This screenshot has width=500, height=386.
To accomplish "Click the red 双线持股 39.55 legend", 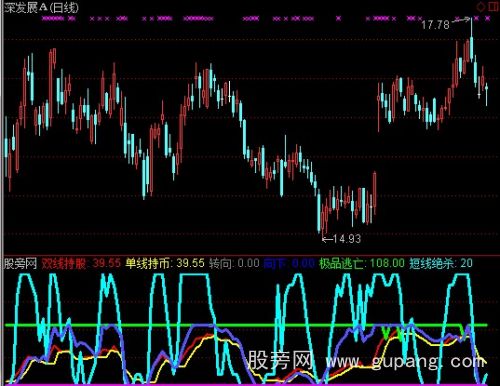I will tap(81, 264).
